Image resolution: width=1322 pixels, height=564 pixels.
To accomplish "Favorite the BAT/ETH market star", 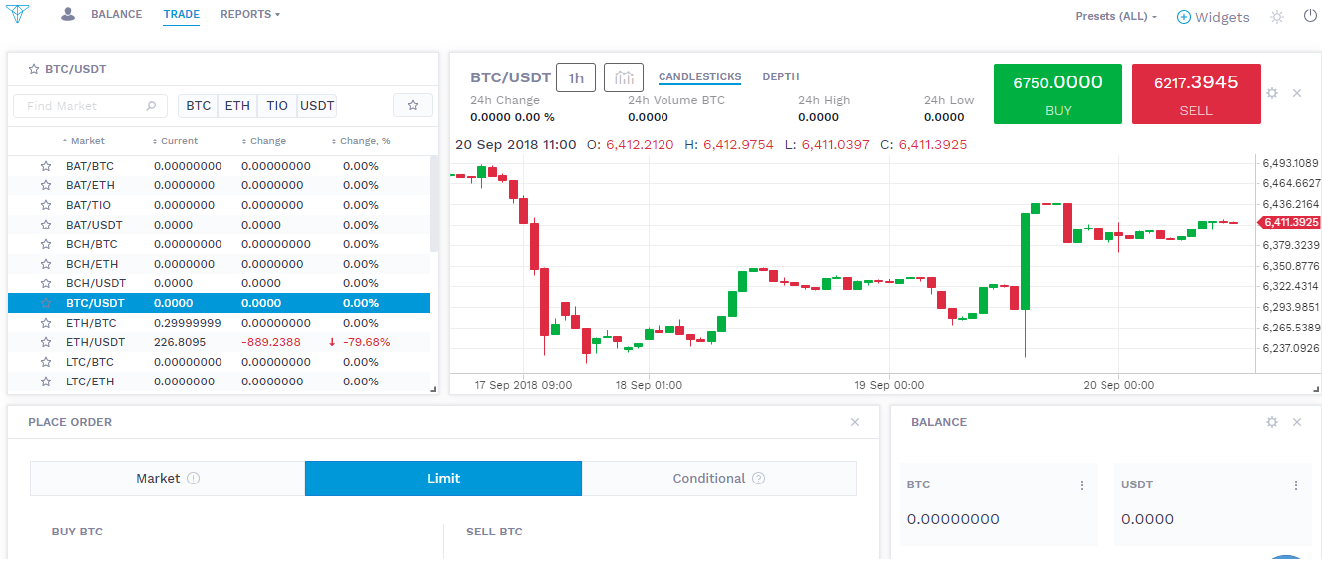I will [46, 186].
